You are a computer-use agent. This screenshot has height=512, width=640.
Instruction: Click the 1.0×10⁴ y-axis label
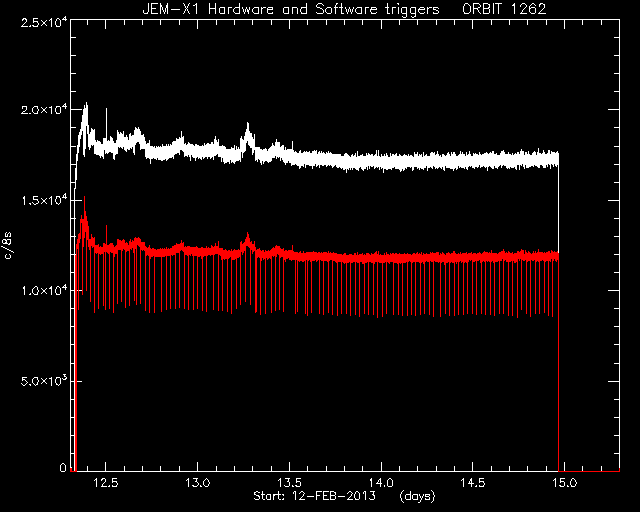pyautogui.click(x=44, y=291)
